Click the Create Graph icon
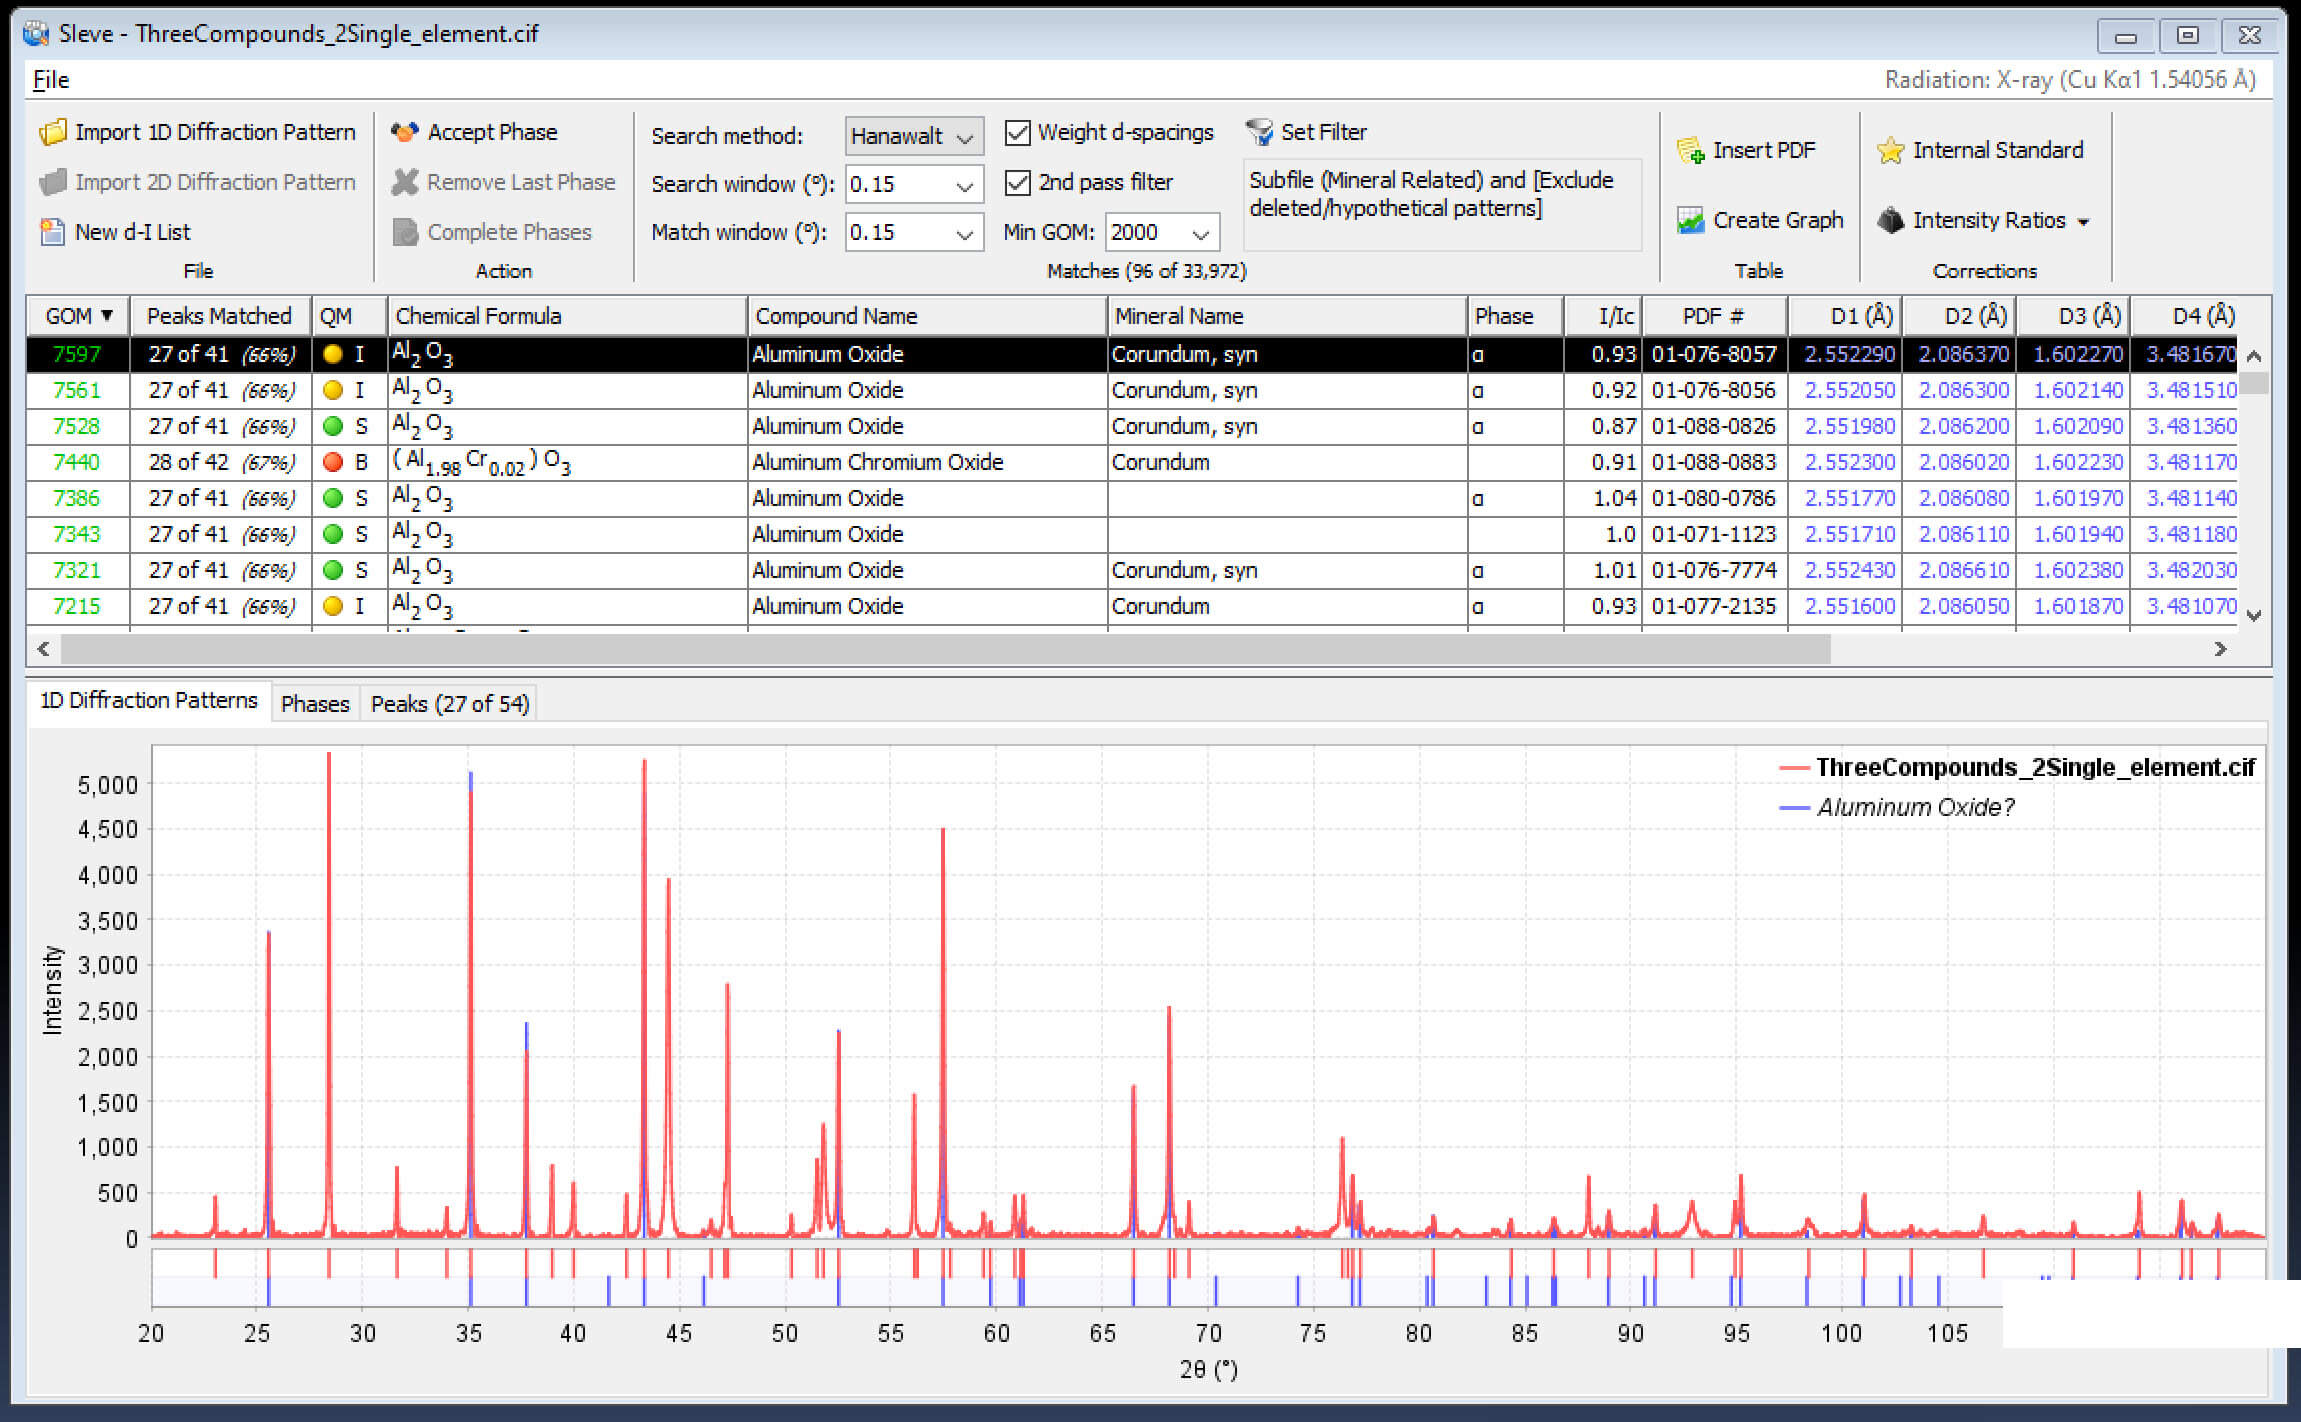 [1690, 220]
